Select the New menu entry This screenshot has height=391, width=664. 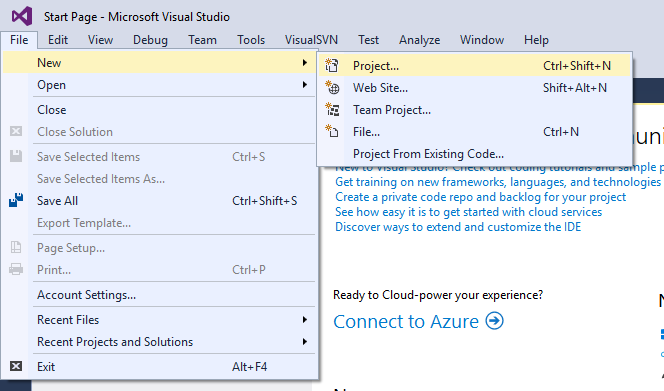tap(160, 63)
